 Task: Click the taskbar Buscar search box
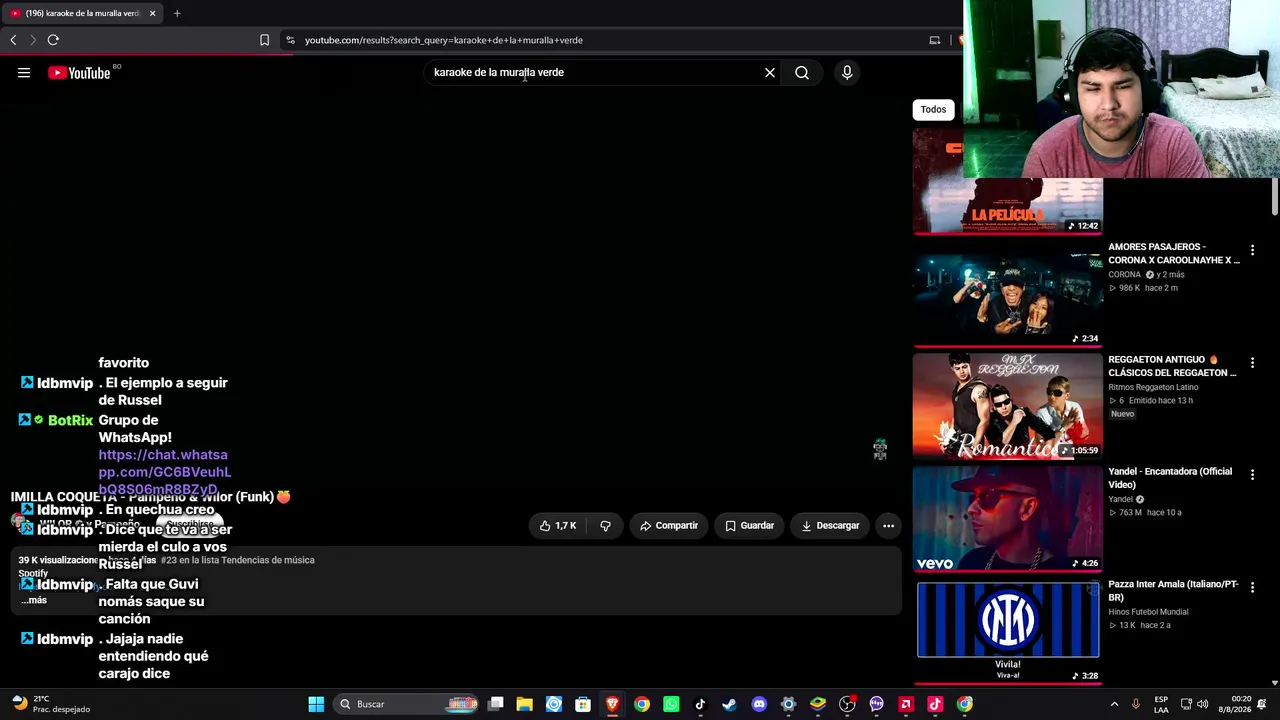click(x=406, y=704)
